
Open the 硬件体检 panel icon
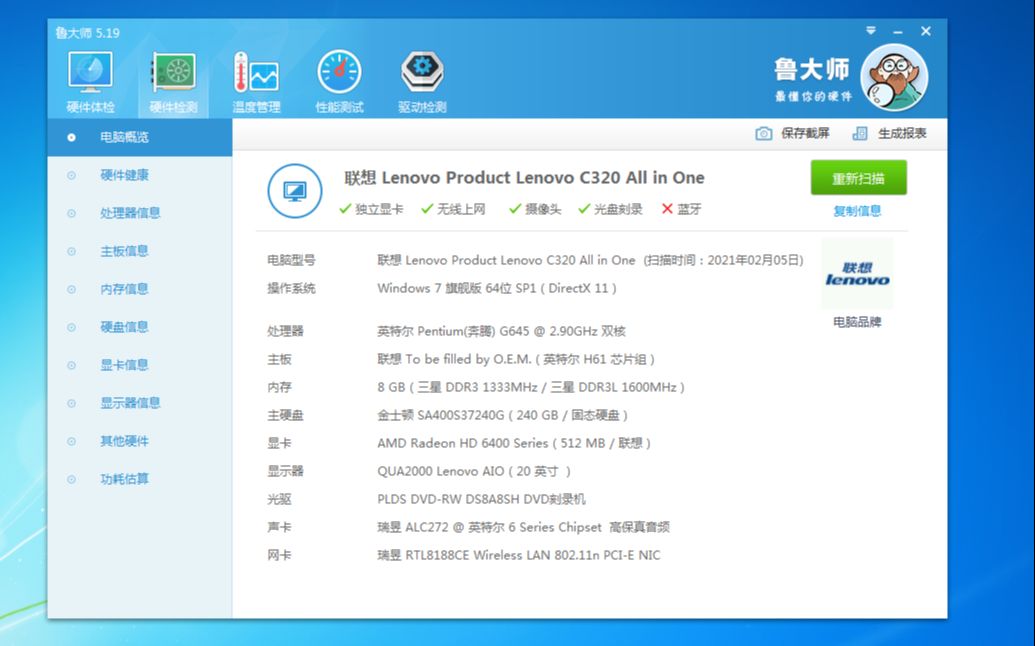tap(90, 70)
